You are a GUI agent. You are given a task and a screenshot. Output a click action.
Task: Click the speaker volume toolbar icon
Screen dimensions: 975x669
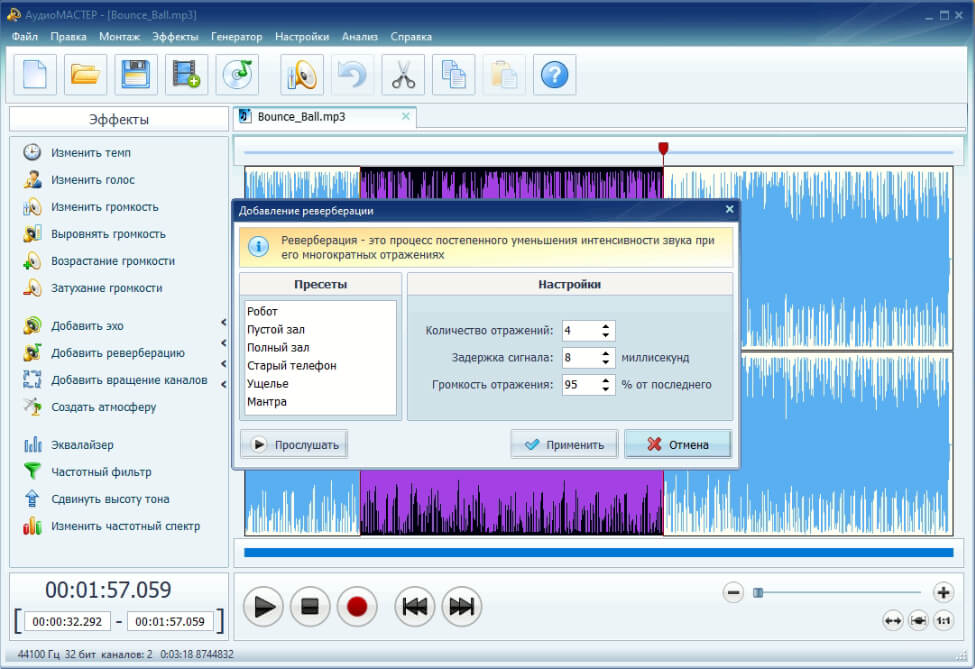pos(302,75)
